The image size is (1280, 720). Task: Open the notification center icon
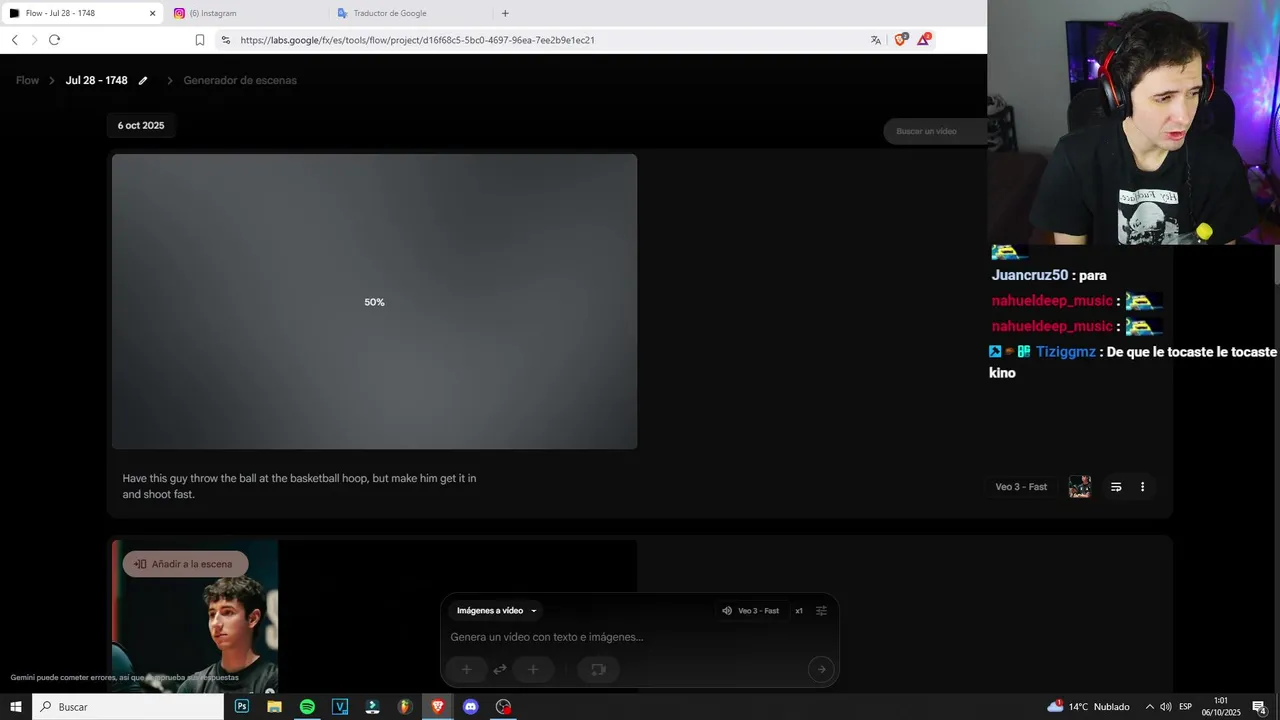(1260, 707)
